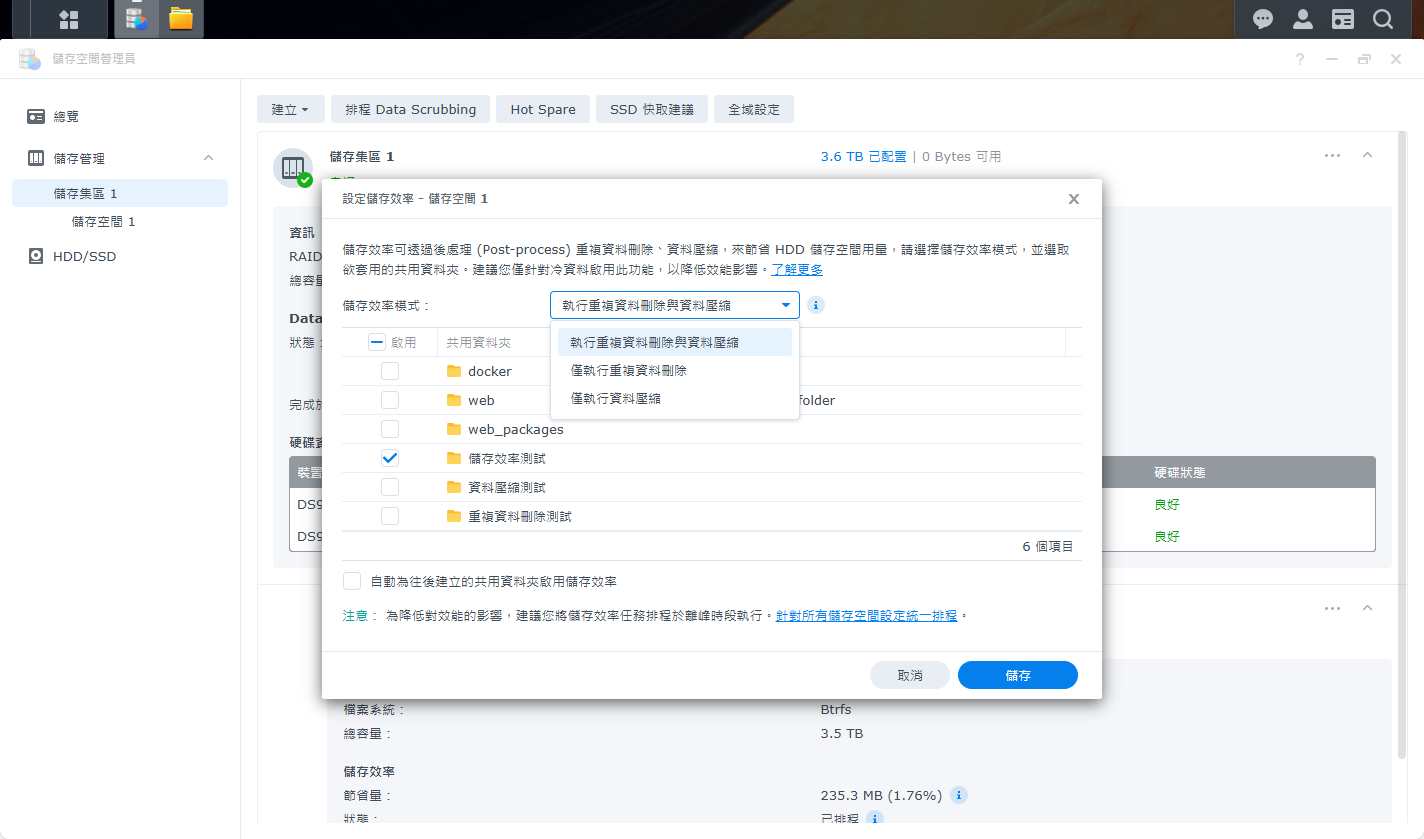Enable the web_packages folder checkbox
Viewport: 1424px width, 839px height.
pyautogui.click(x=390, y=429)
